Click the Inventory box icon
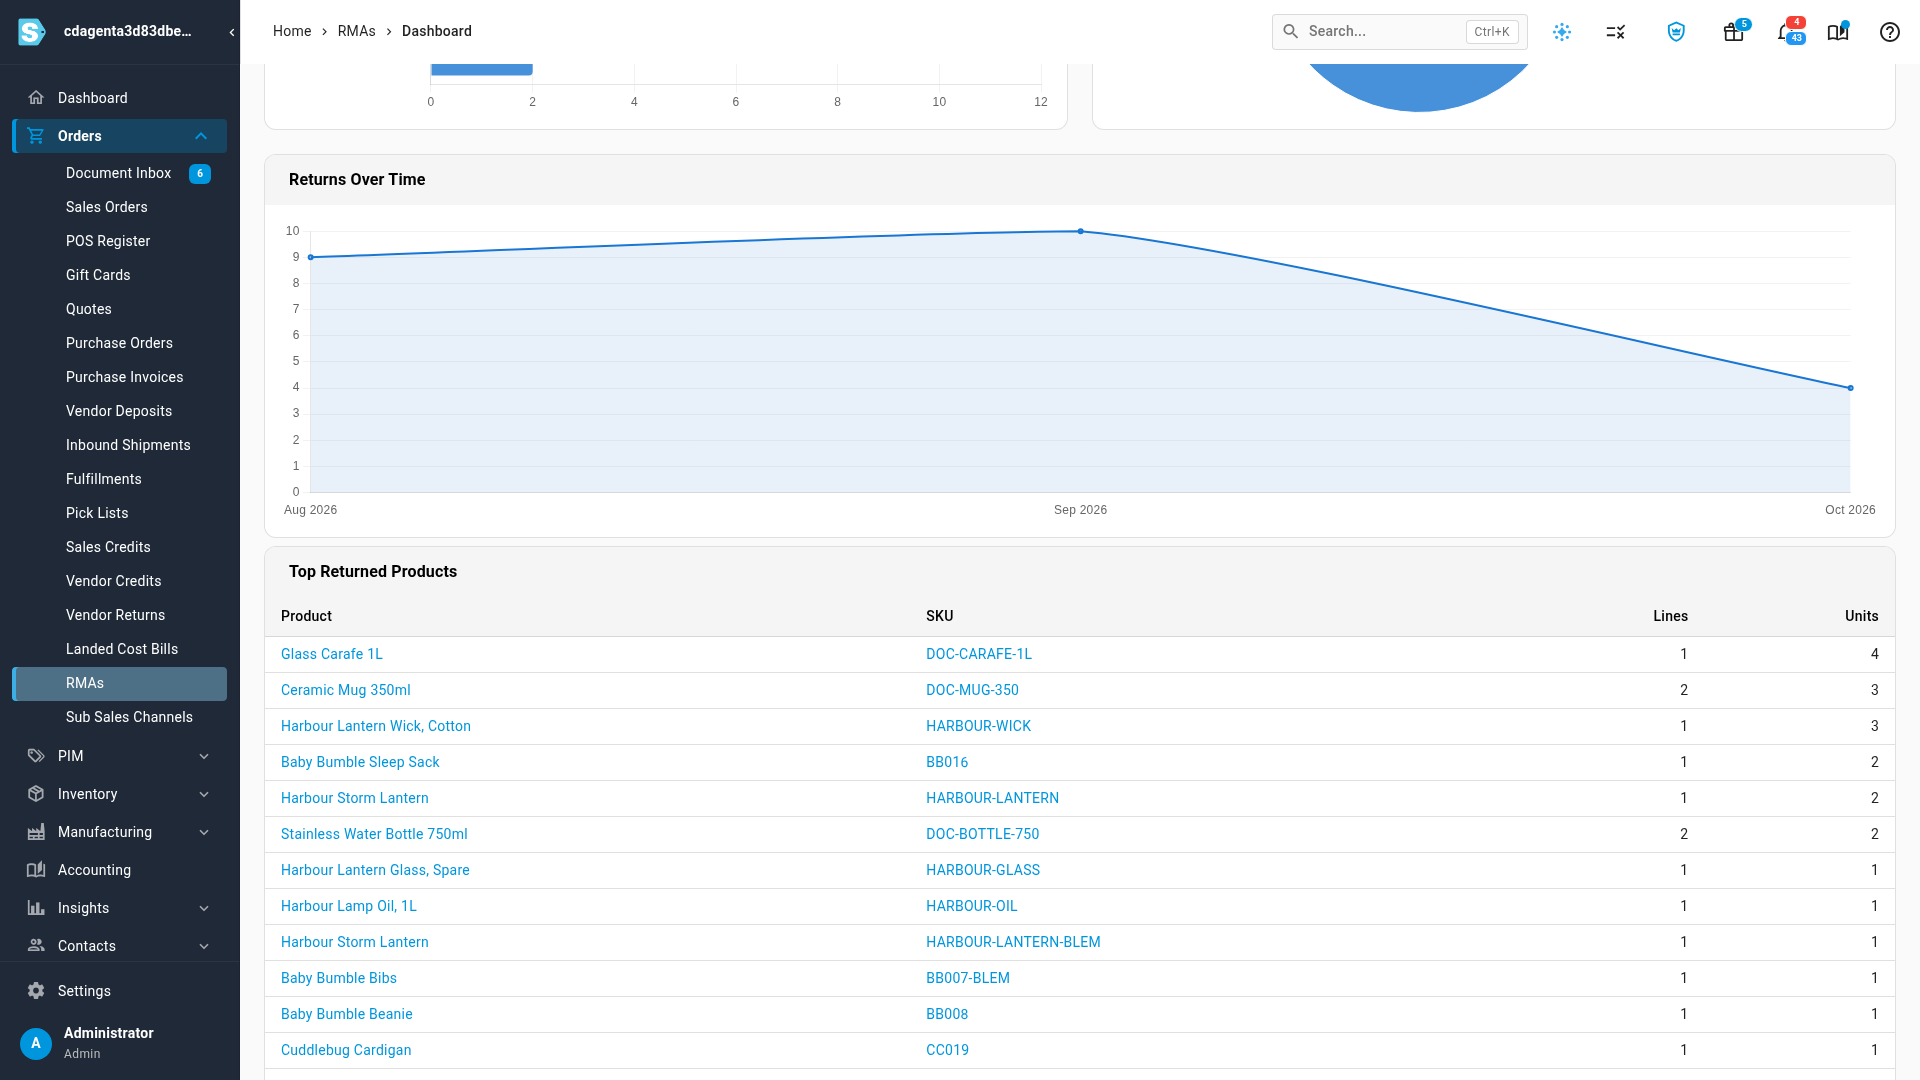The image size is (1920, 1080). (x=36, y=794)
